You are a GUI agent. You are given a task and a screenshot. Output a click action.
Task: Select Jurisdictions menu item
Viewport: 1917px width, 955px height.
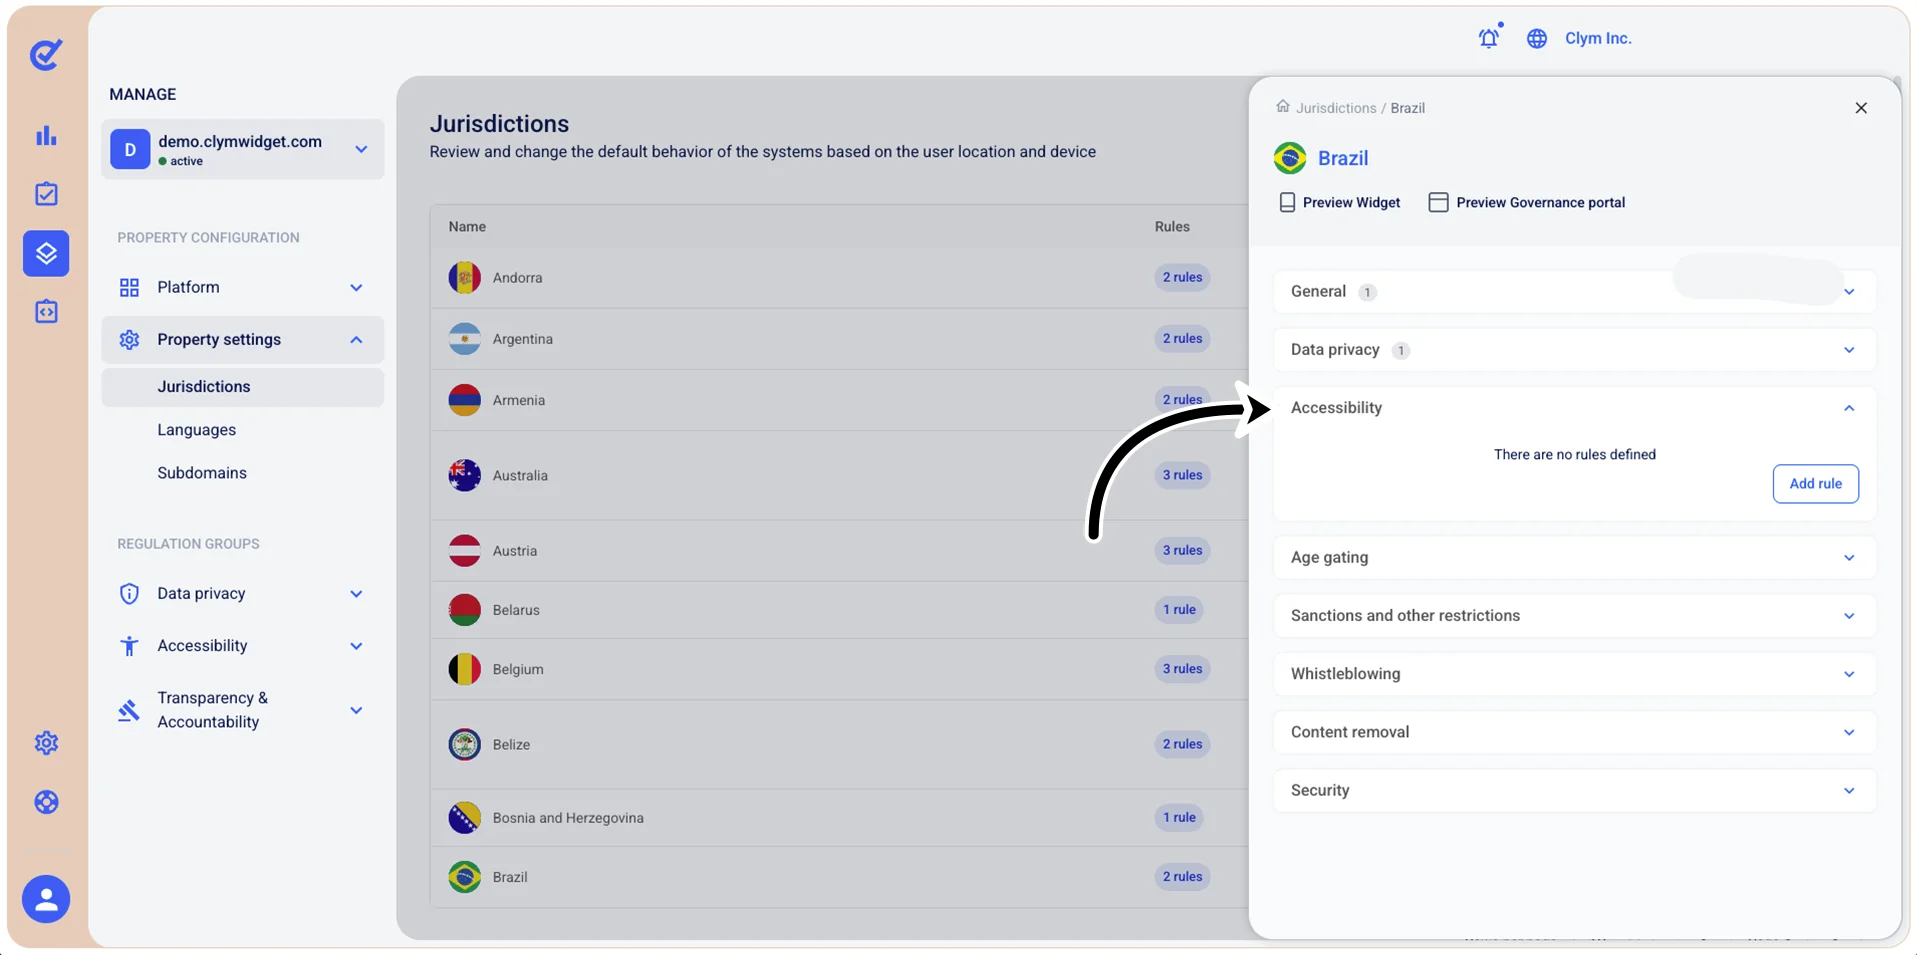tap(242, 387)
